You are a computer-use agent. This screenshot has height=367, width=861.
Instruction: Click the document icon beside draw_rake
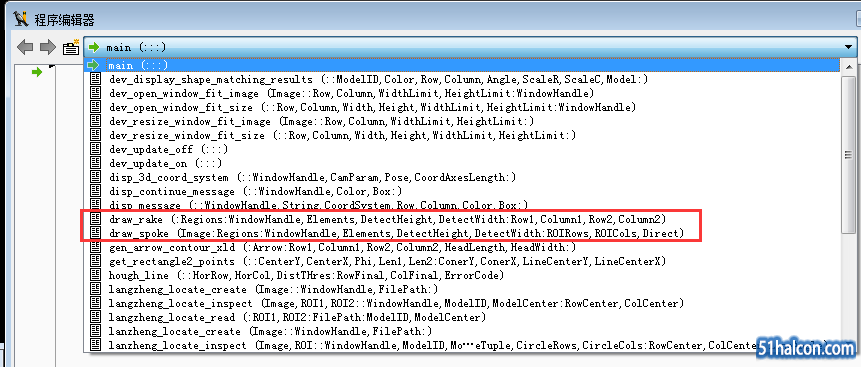coord(96,219)
